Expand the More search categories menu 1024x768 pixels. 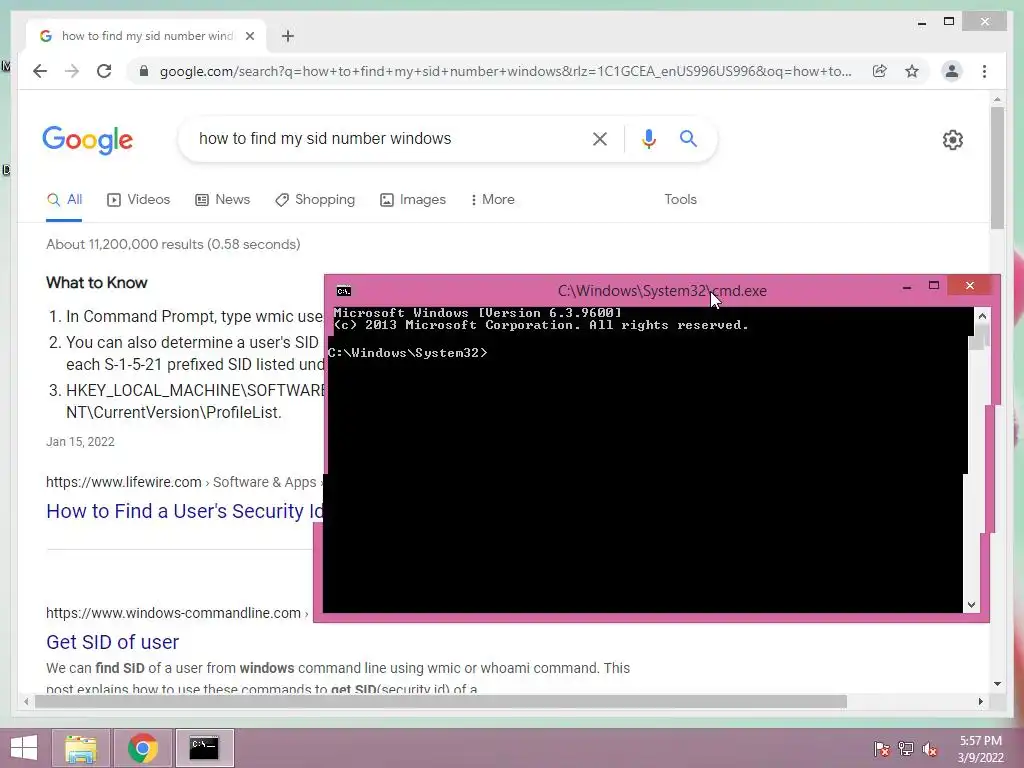tap(492, 200)
